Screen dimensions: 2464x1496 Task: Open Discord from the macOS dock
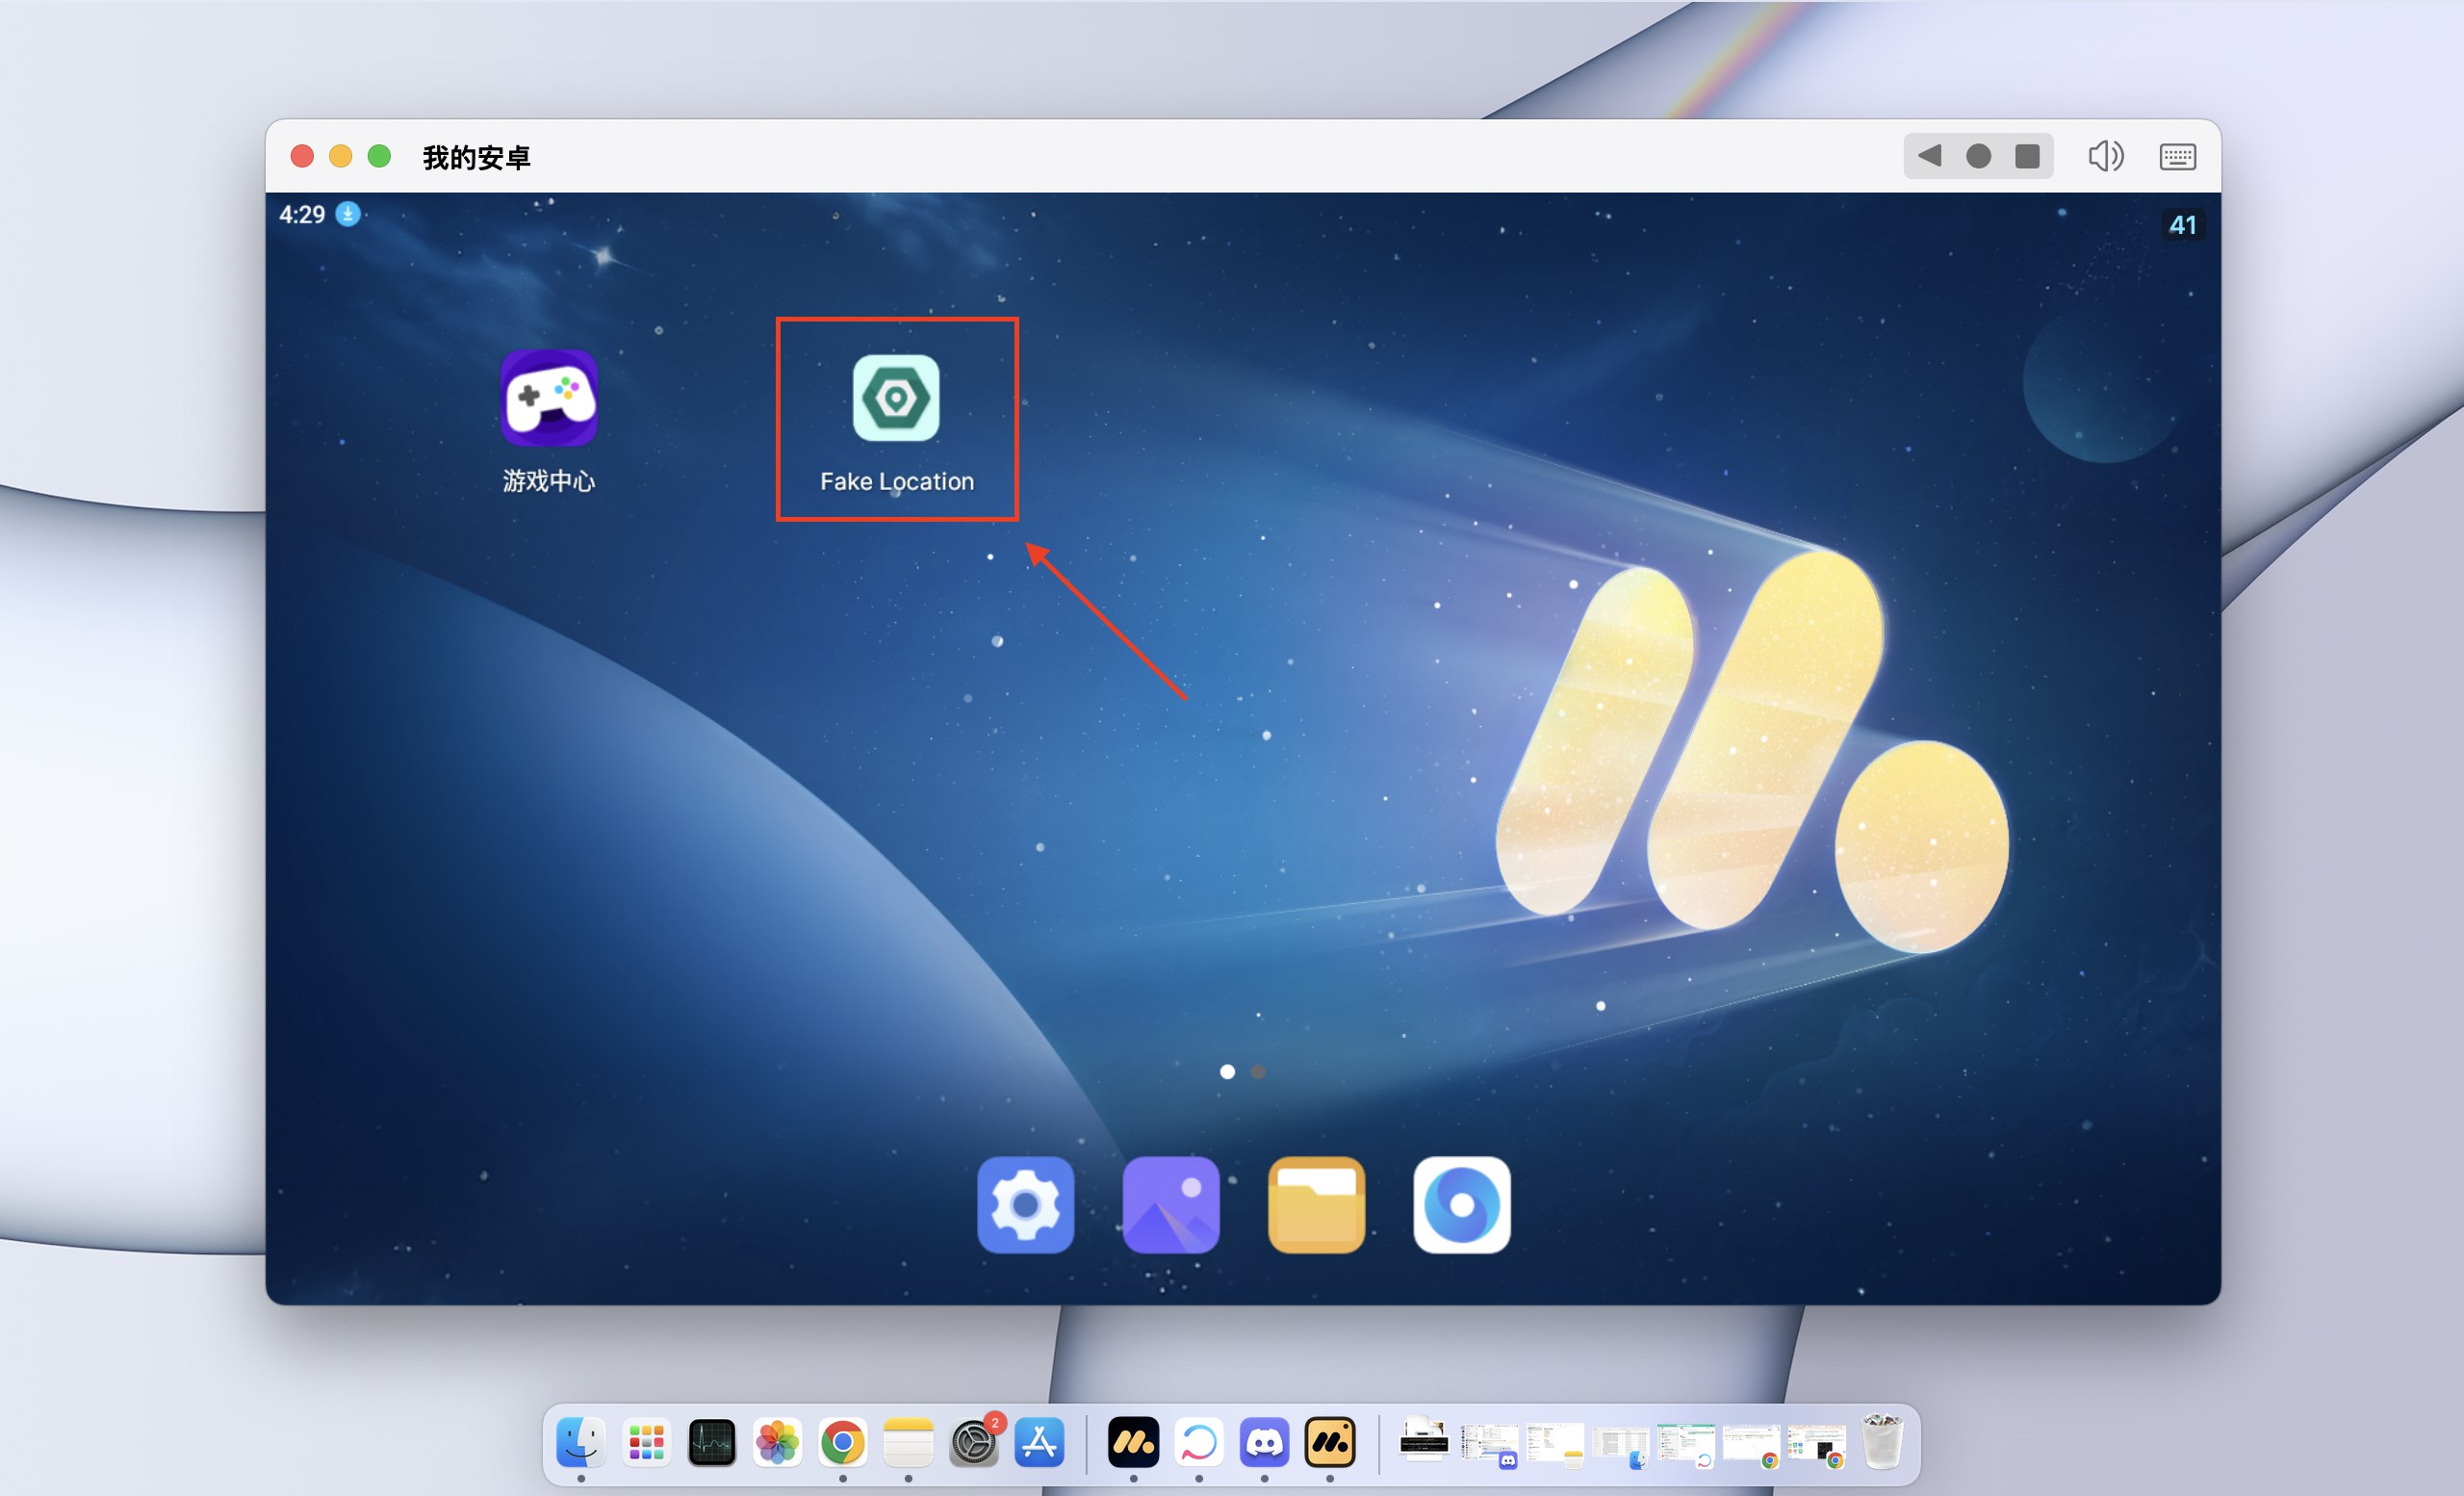tap(1264, 1442)
